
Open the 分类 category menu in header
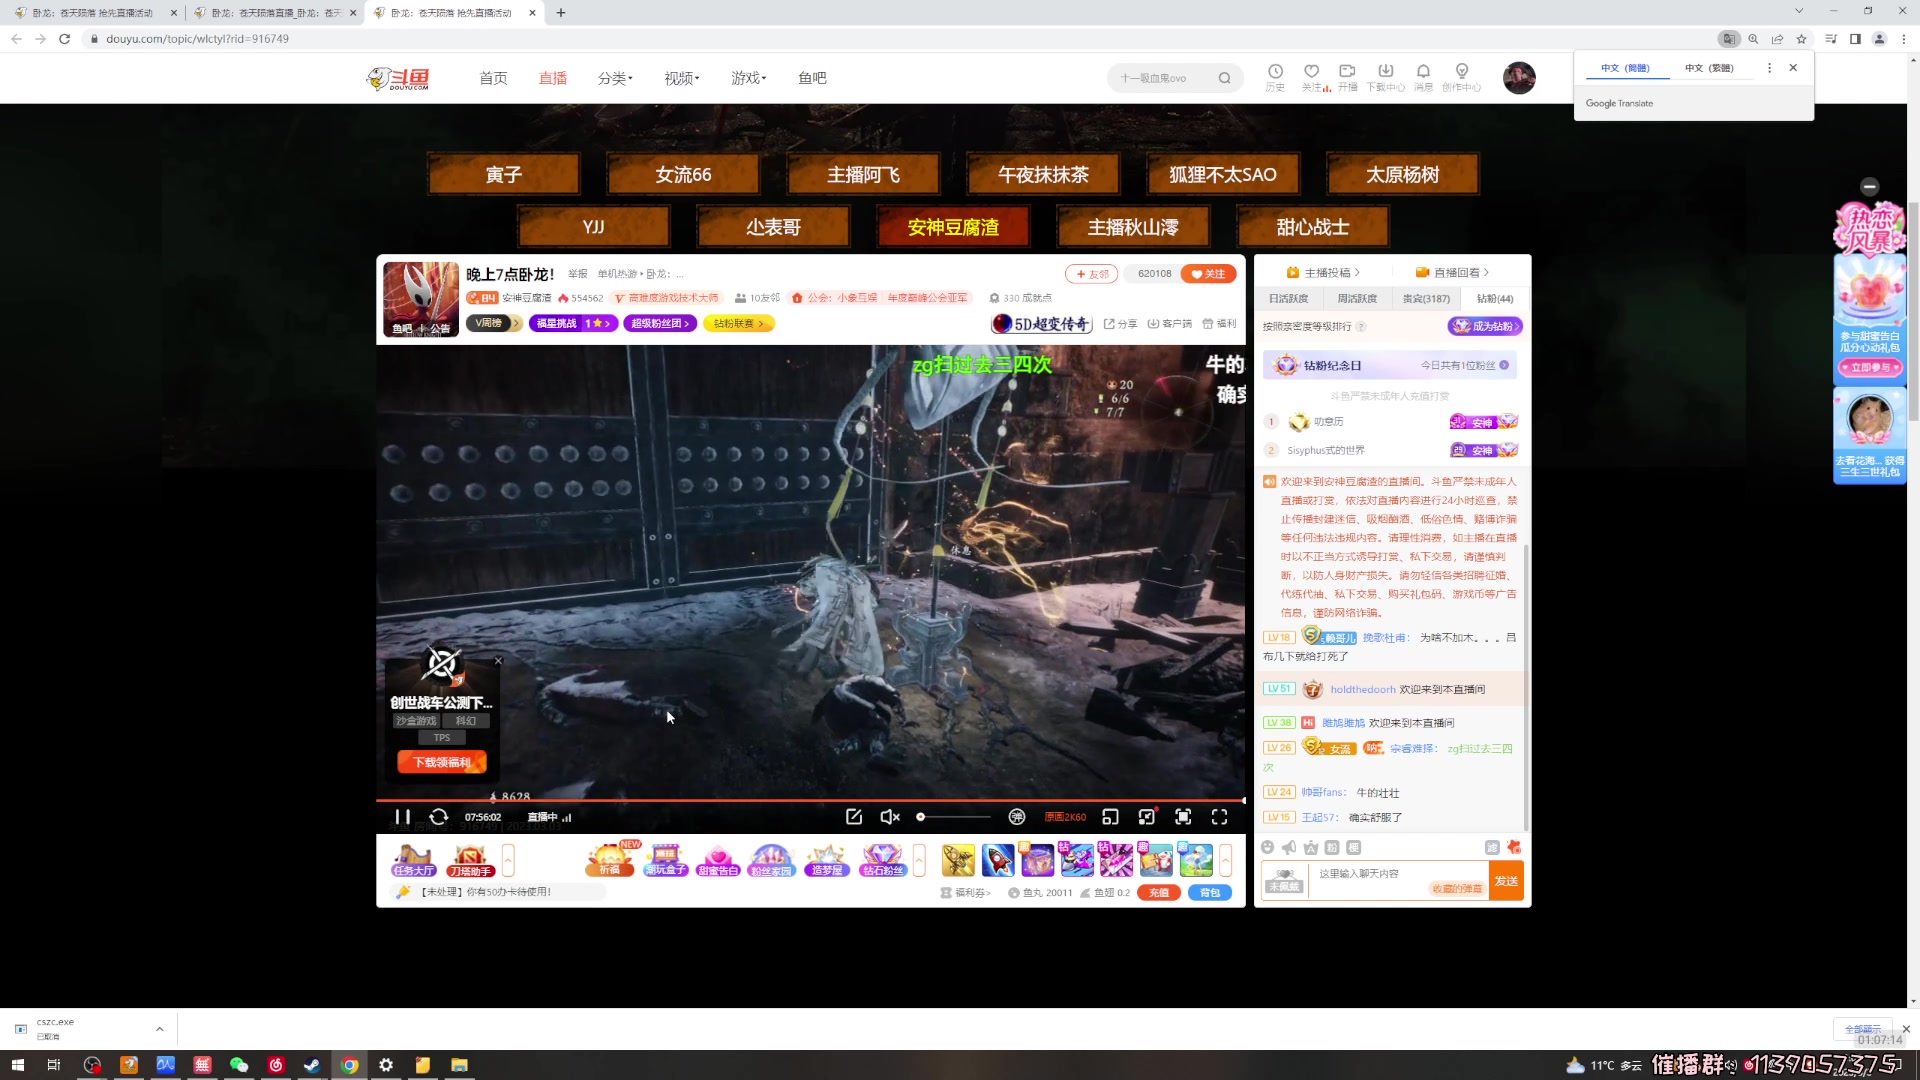pyautogui.click(x=615, y=78)
